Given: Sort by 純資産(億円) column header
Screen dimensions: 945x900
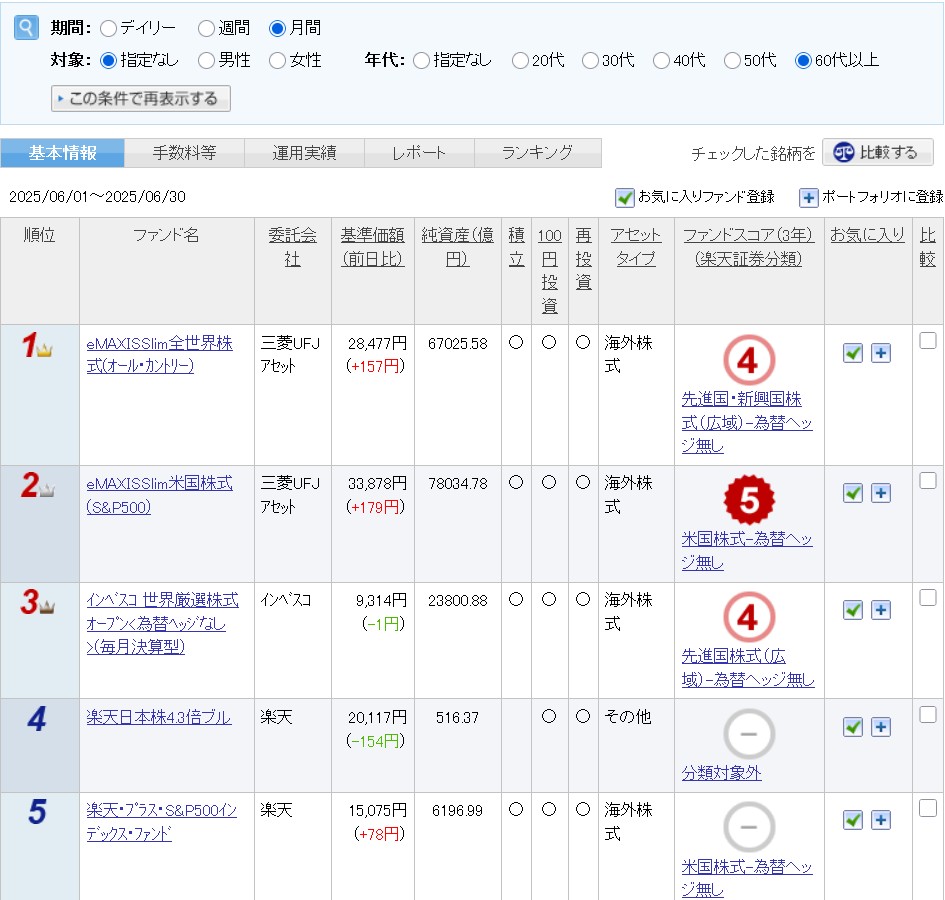Looking at the screenshot, I should tap(457, 247).
